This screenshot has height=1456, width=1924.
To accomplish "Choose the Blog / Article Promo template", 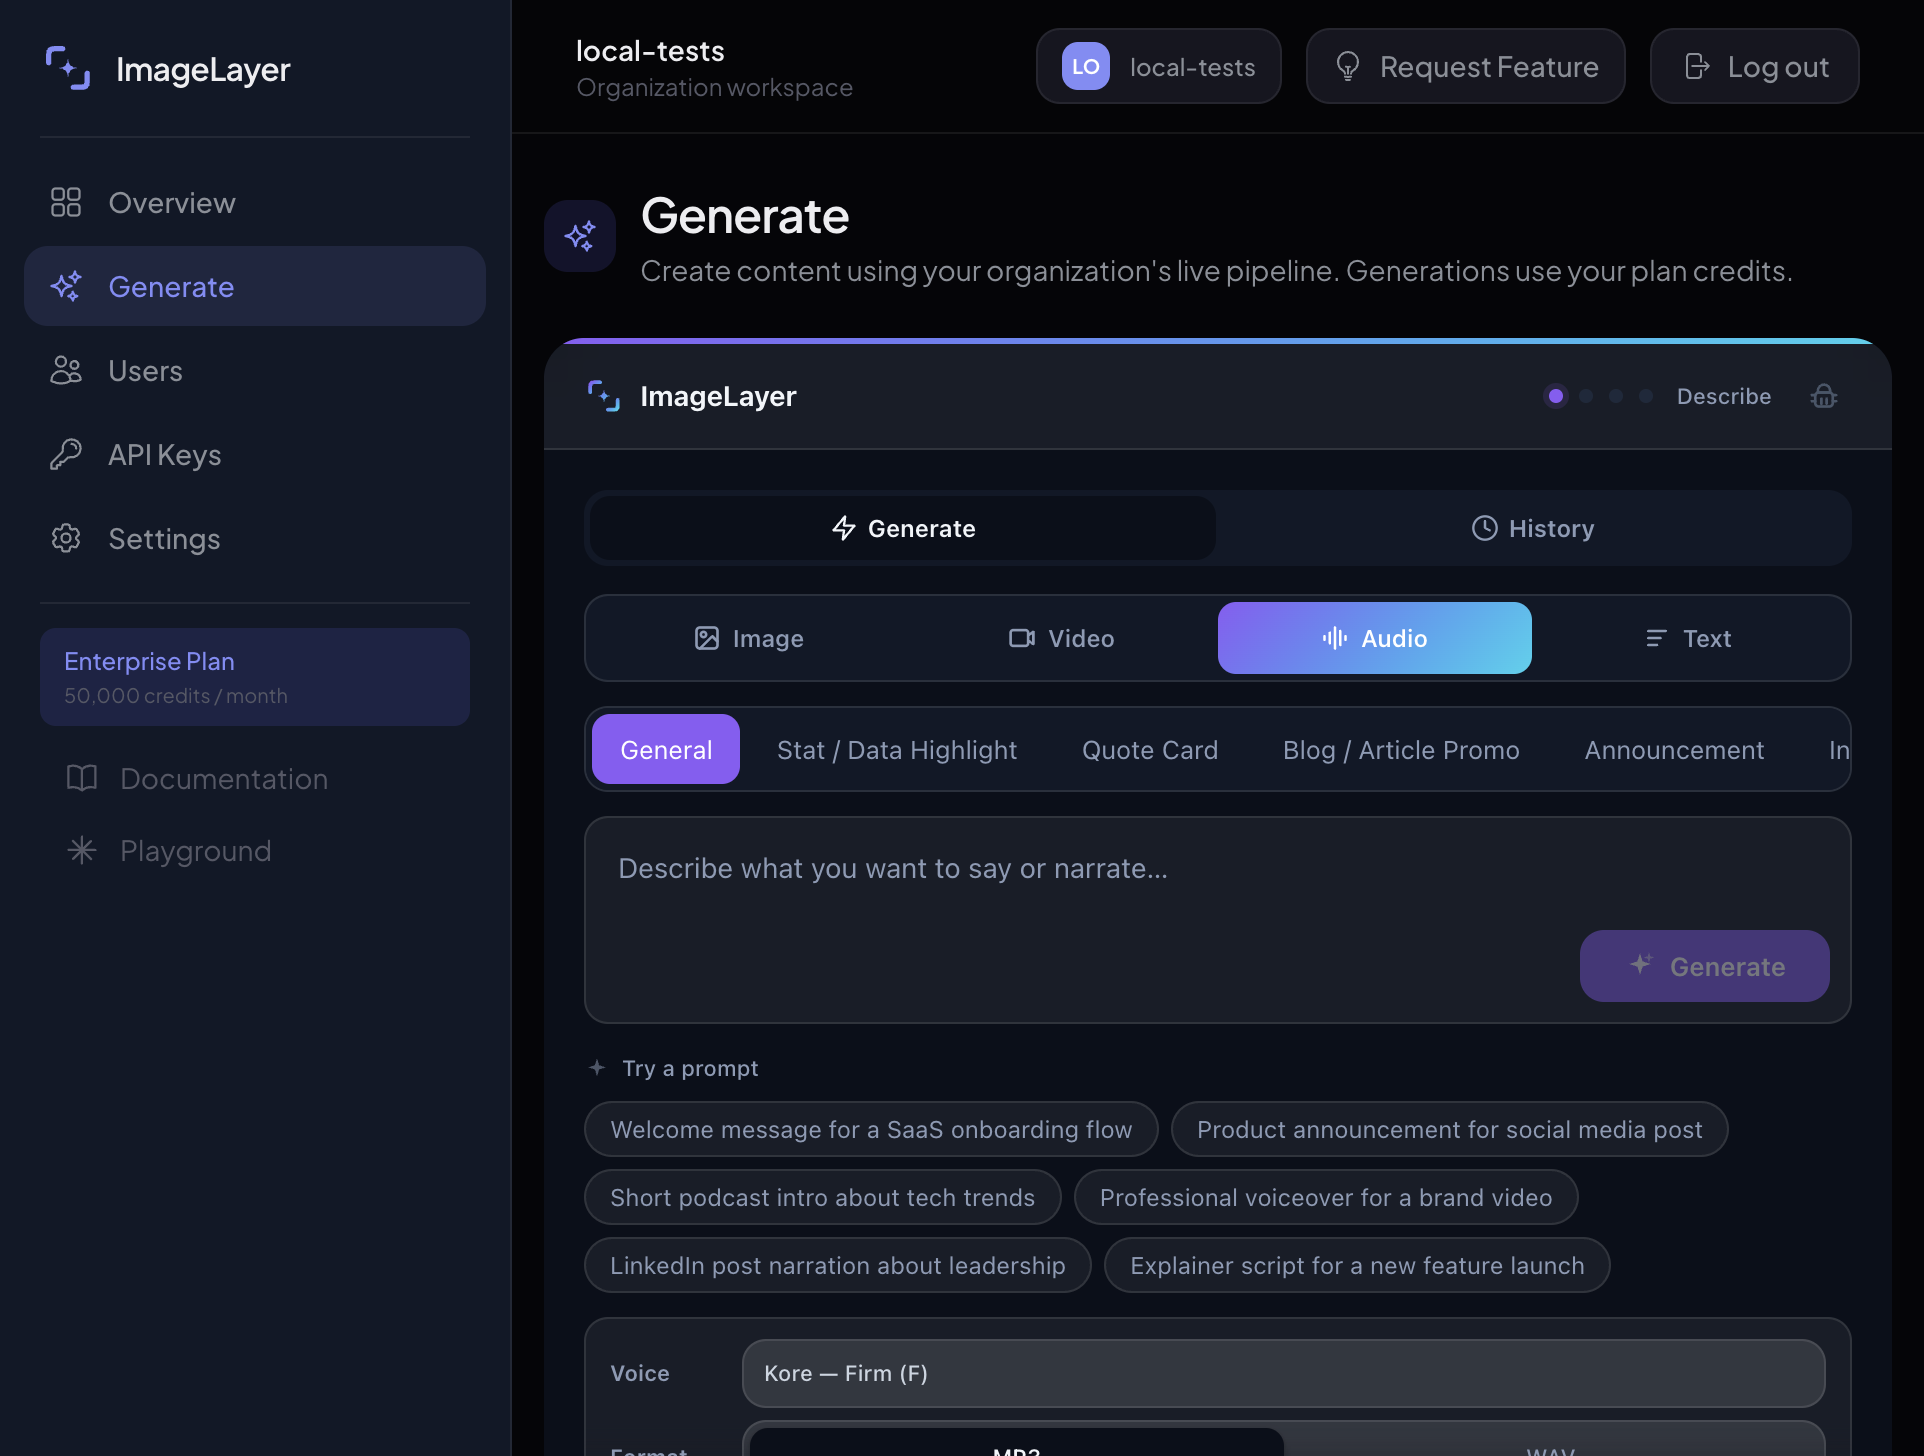I will tap(1401, 749).
